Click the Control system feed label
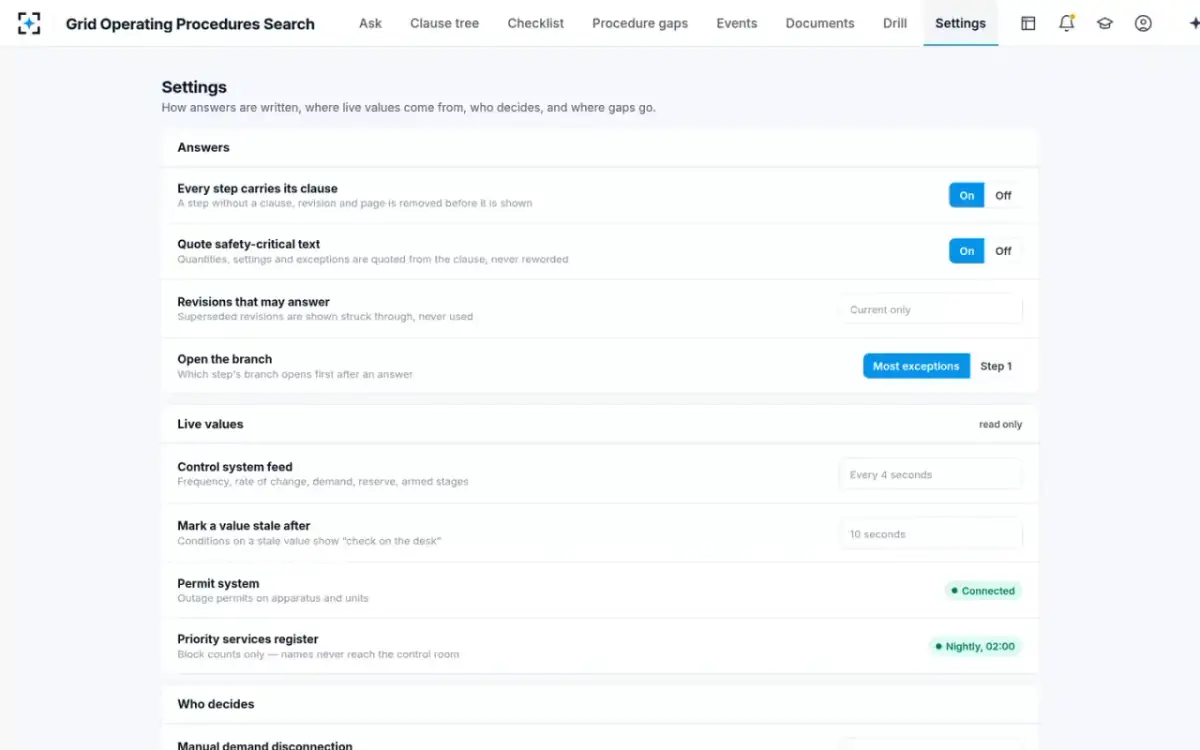The height and width of the screenshot is (750, 1200). [235, 467]
